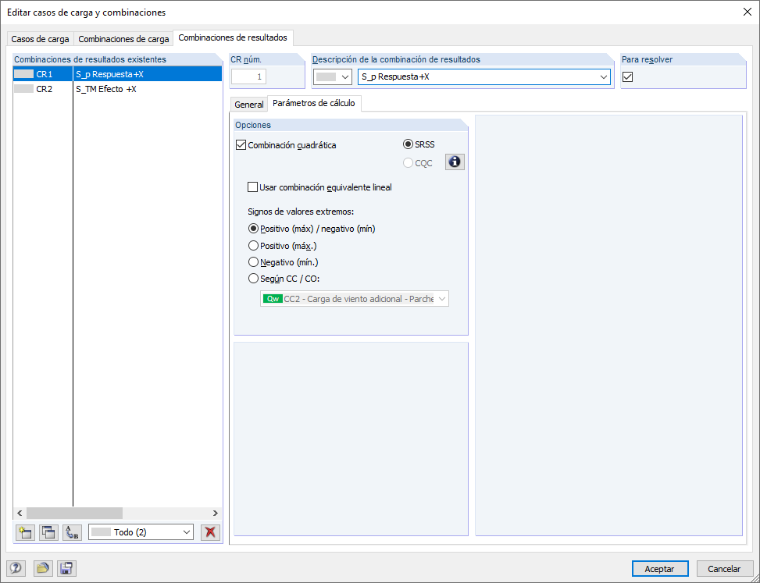The width and height of the screenshot is (760, 583).
Task: Click the CR2 color swatch
Action: (24, 89)
